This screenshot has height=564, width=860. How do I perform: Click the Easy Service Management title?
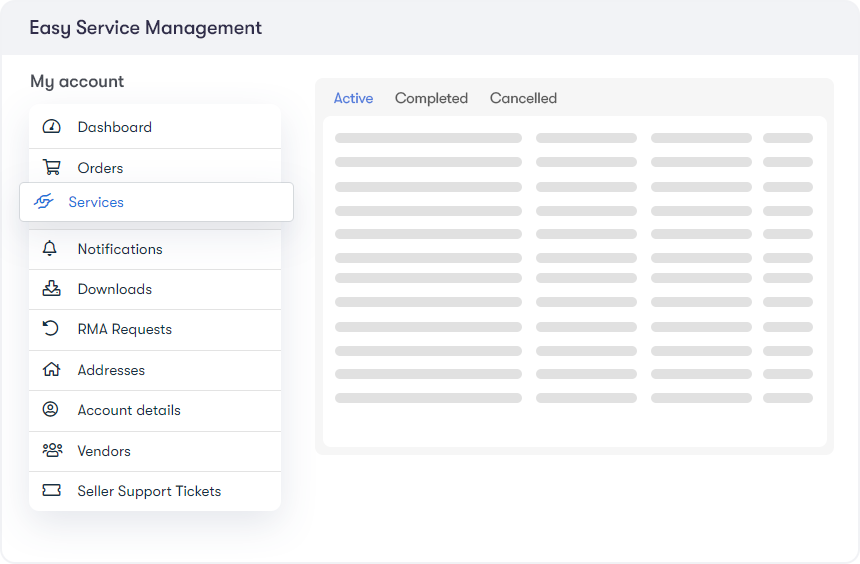pyautogui.click(x=145, y=28)
